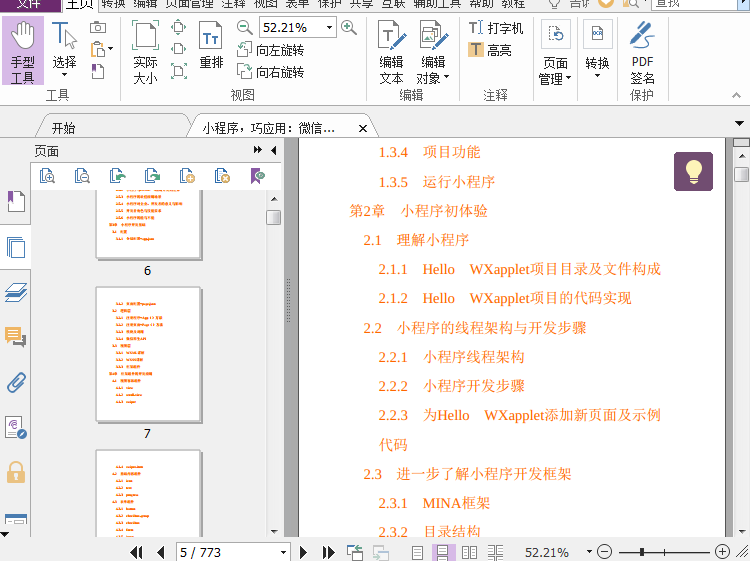Go to the previous page
Image resolution: width=750 pixels, height=561 pixels.
click(x=161, y=552)
